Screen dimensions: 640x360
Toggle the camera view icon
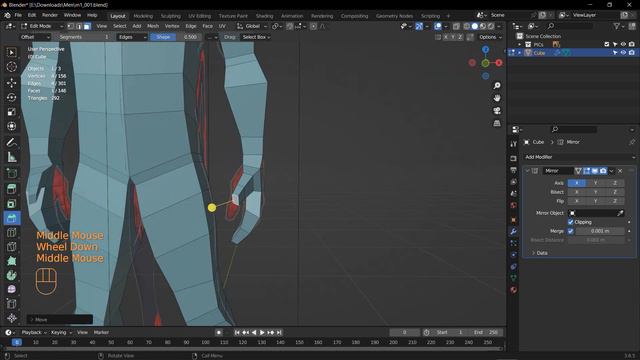497,111
